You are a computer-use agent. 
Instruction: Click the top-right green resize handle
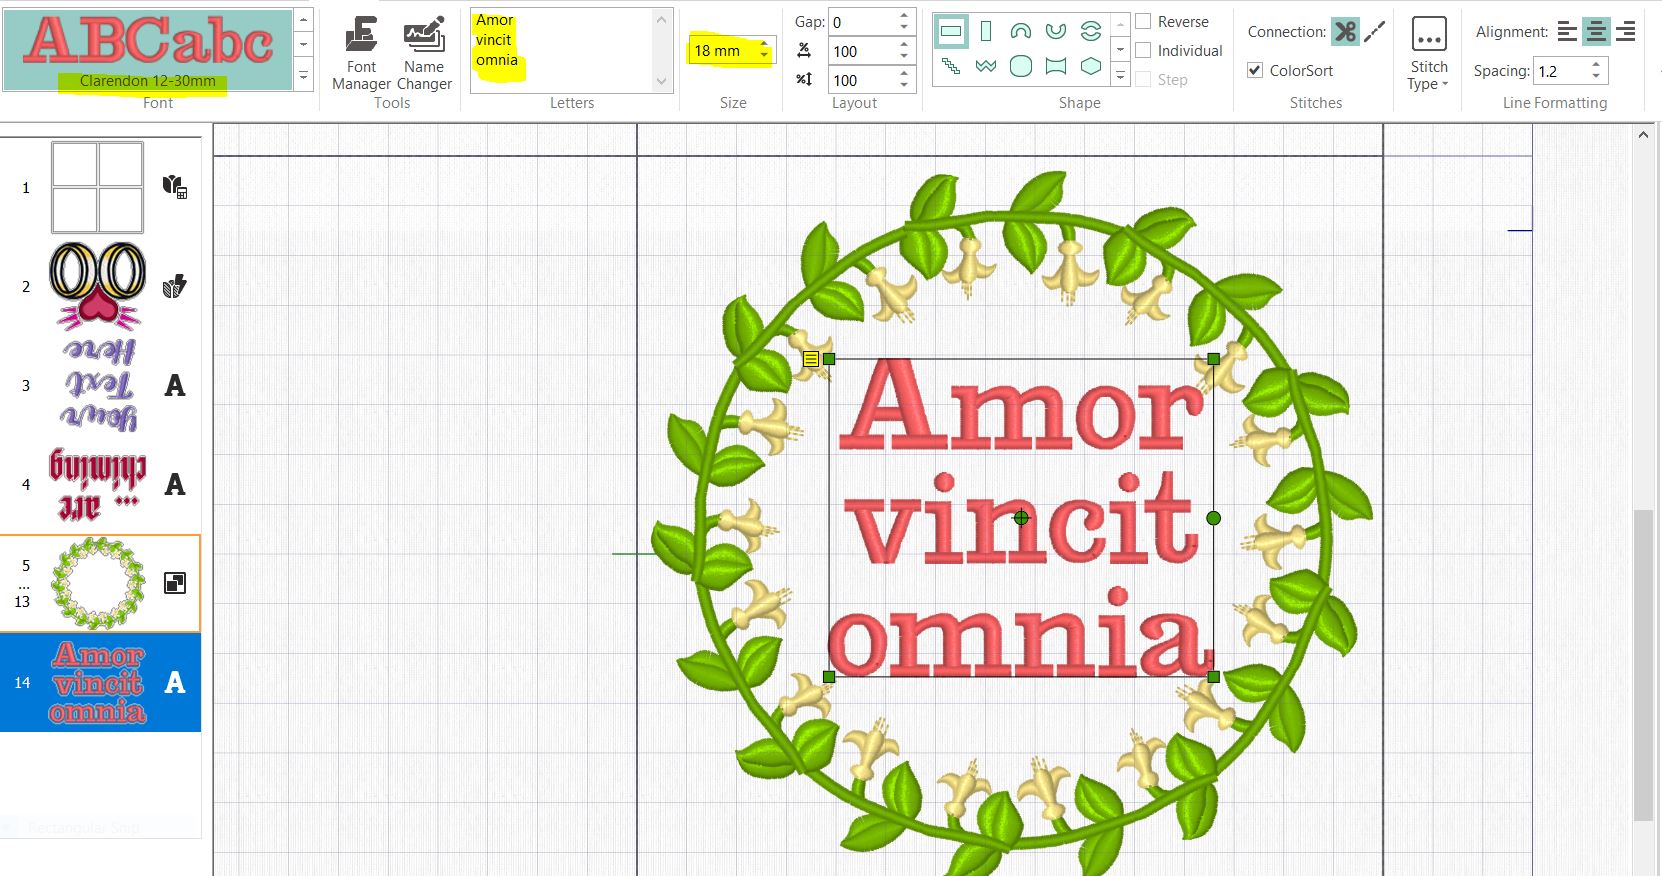point(1214,359)
